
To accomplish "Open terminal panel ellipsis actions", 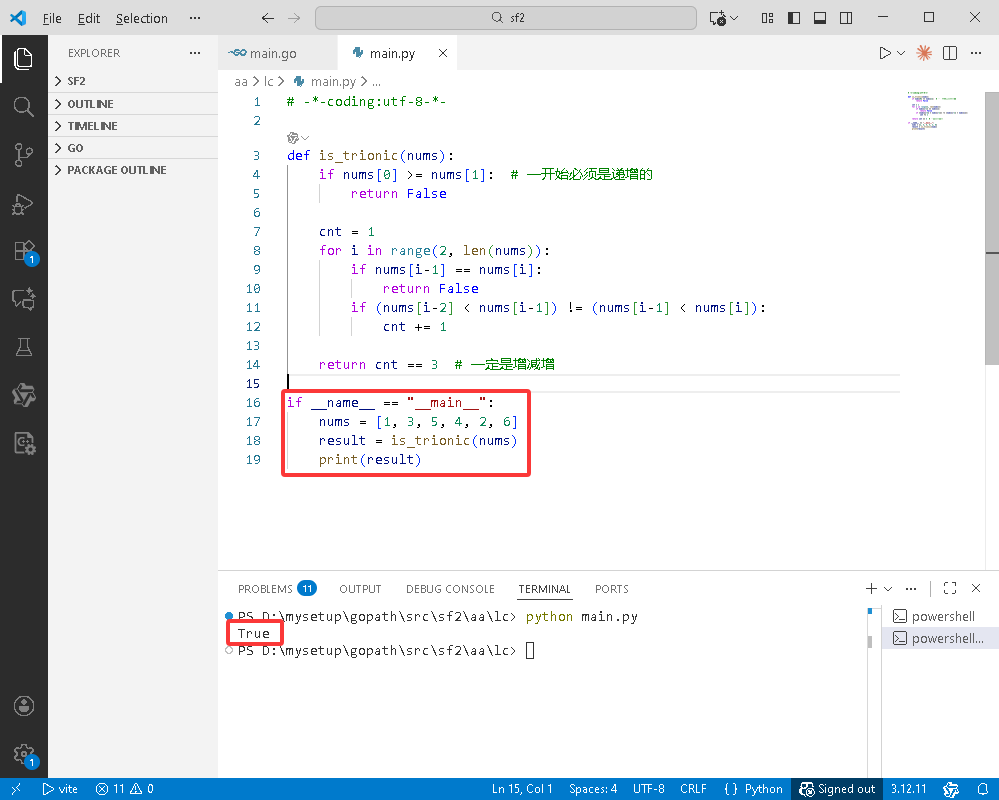I will (x=911, y=589).
